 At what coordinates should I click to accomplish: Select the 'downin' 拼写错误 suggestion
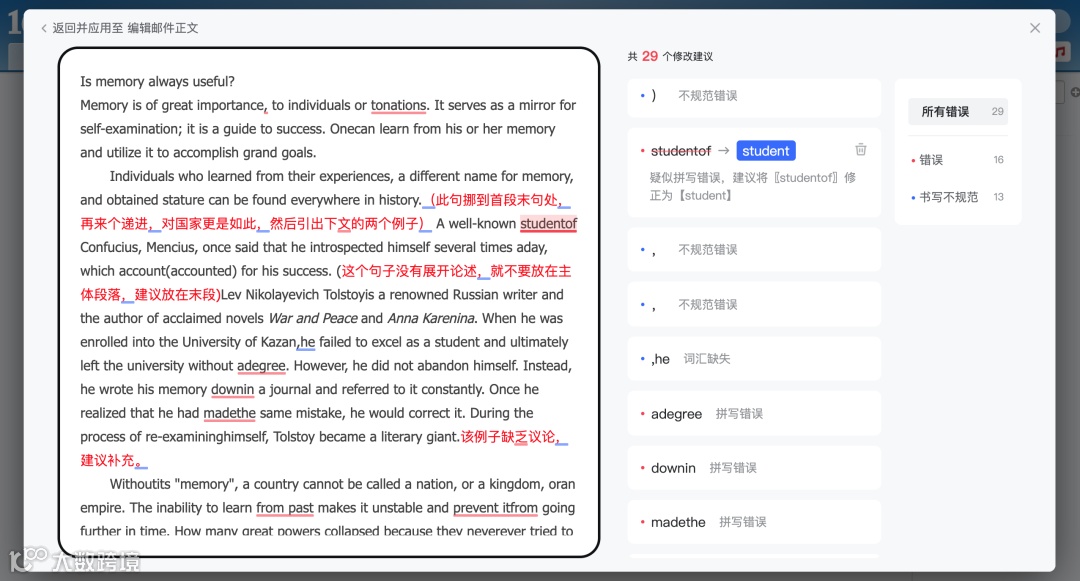pyautogui.click(x=754, y=468)
